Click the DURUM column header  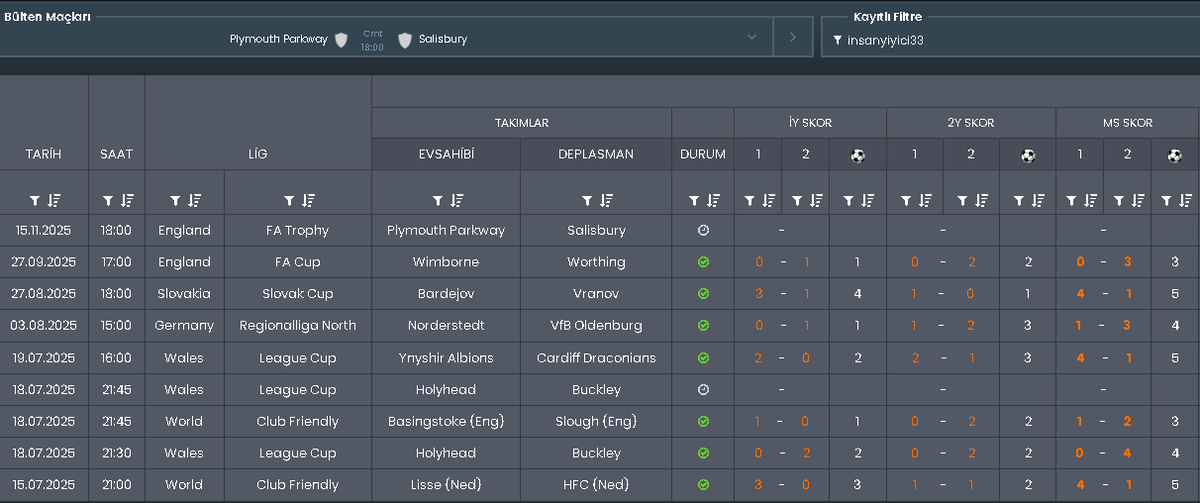tap(703, 154)
